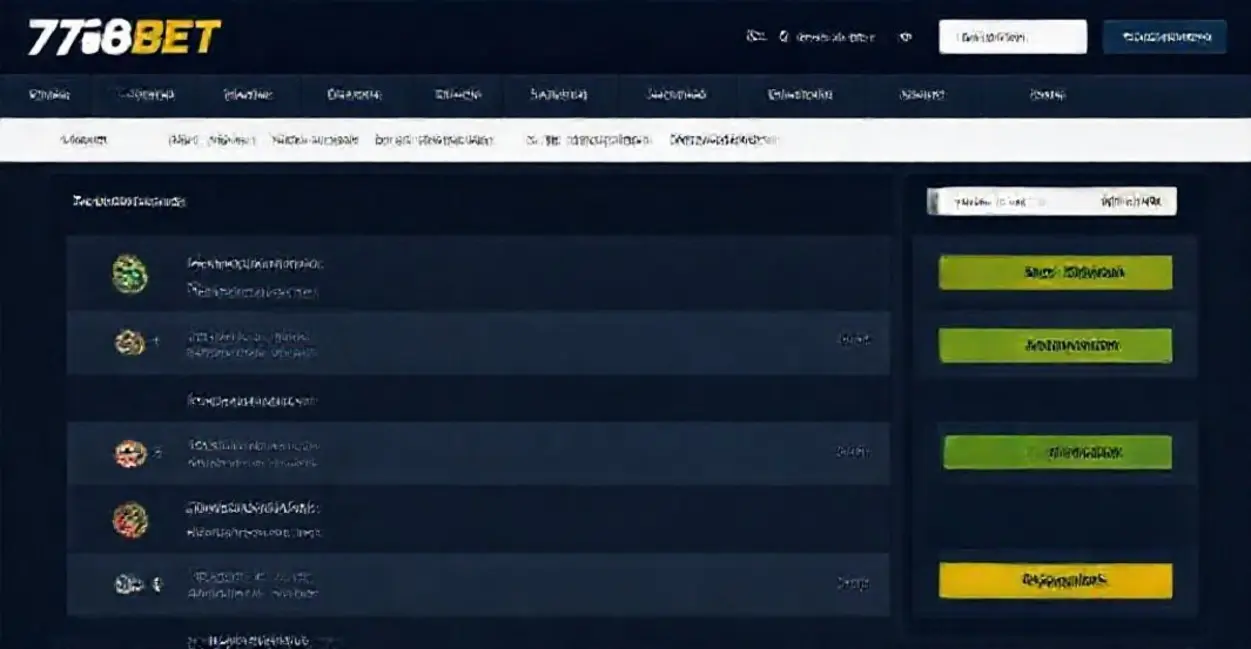This screenshot has width=1251, height=649.
Task: Open the last item in dark navigation bar
Action: (1047, 95)
